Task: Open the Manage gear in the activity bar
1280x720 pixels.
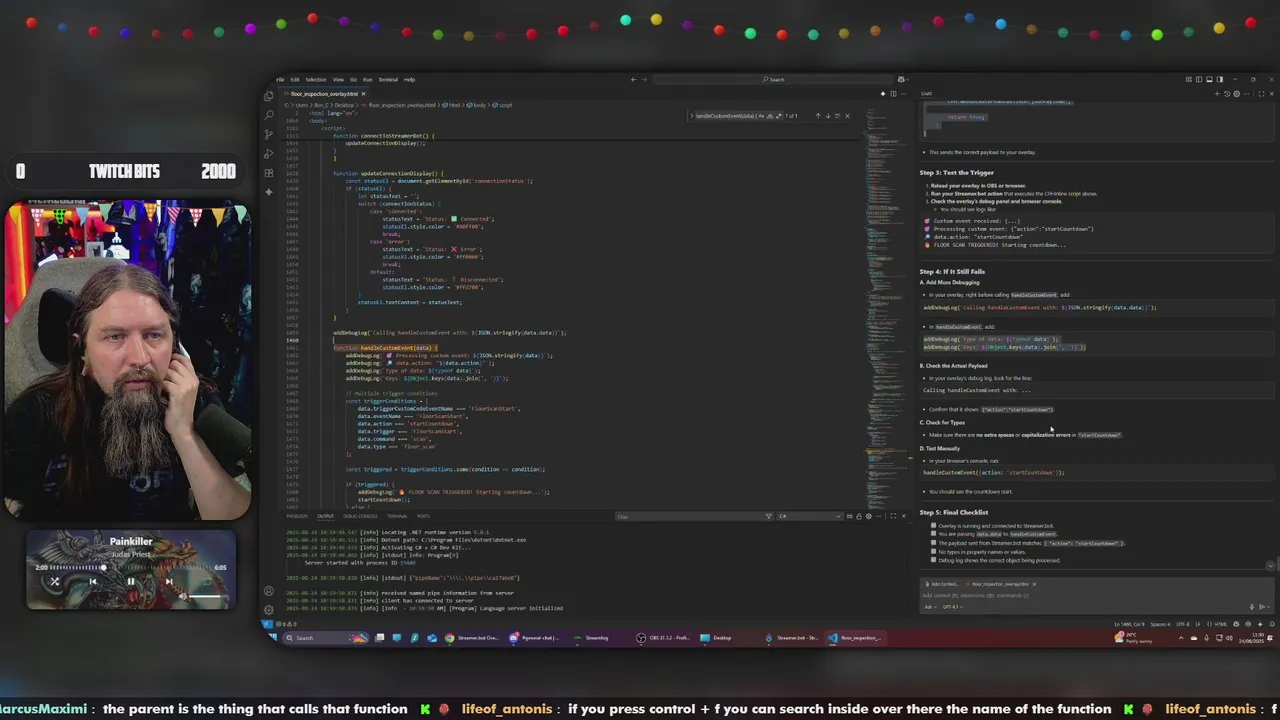Action: pos(268,609)
